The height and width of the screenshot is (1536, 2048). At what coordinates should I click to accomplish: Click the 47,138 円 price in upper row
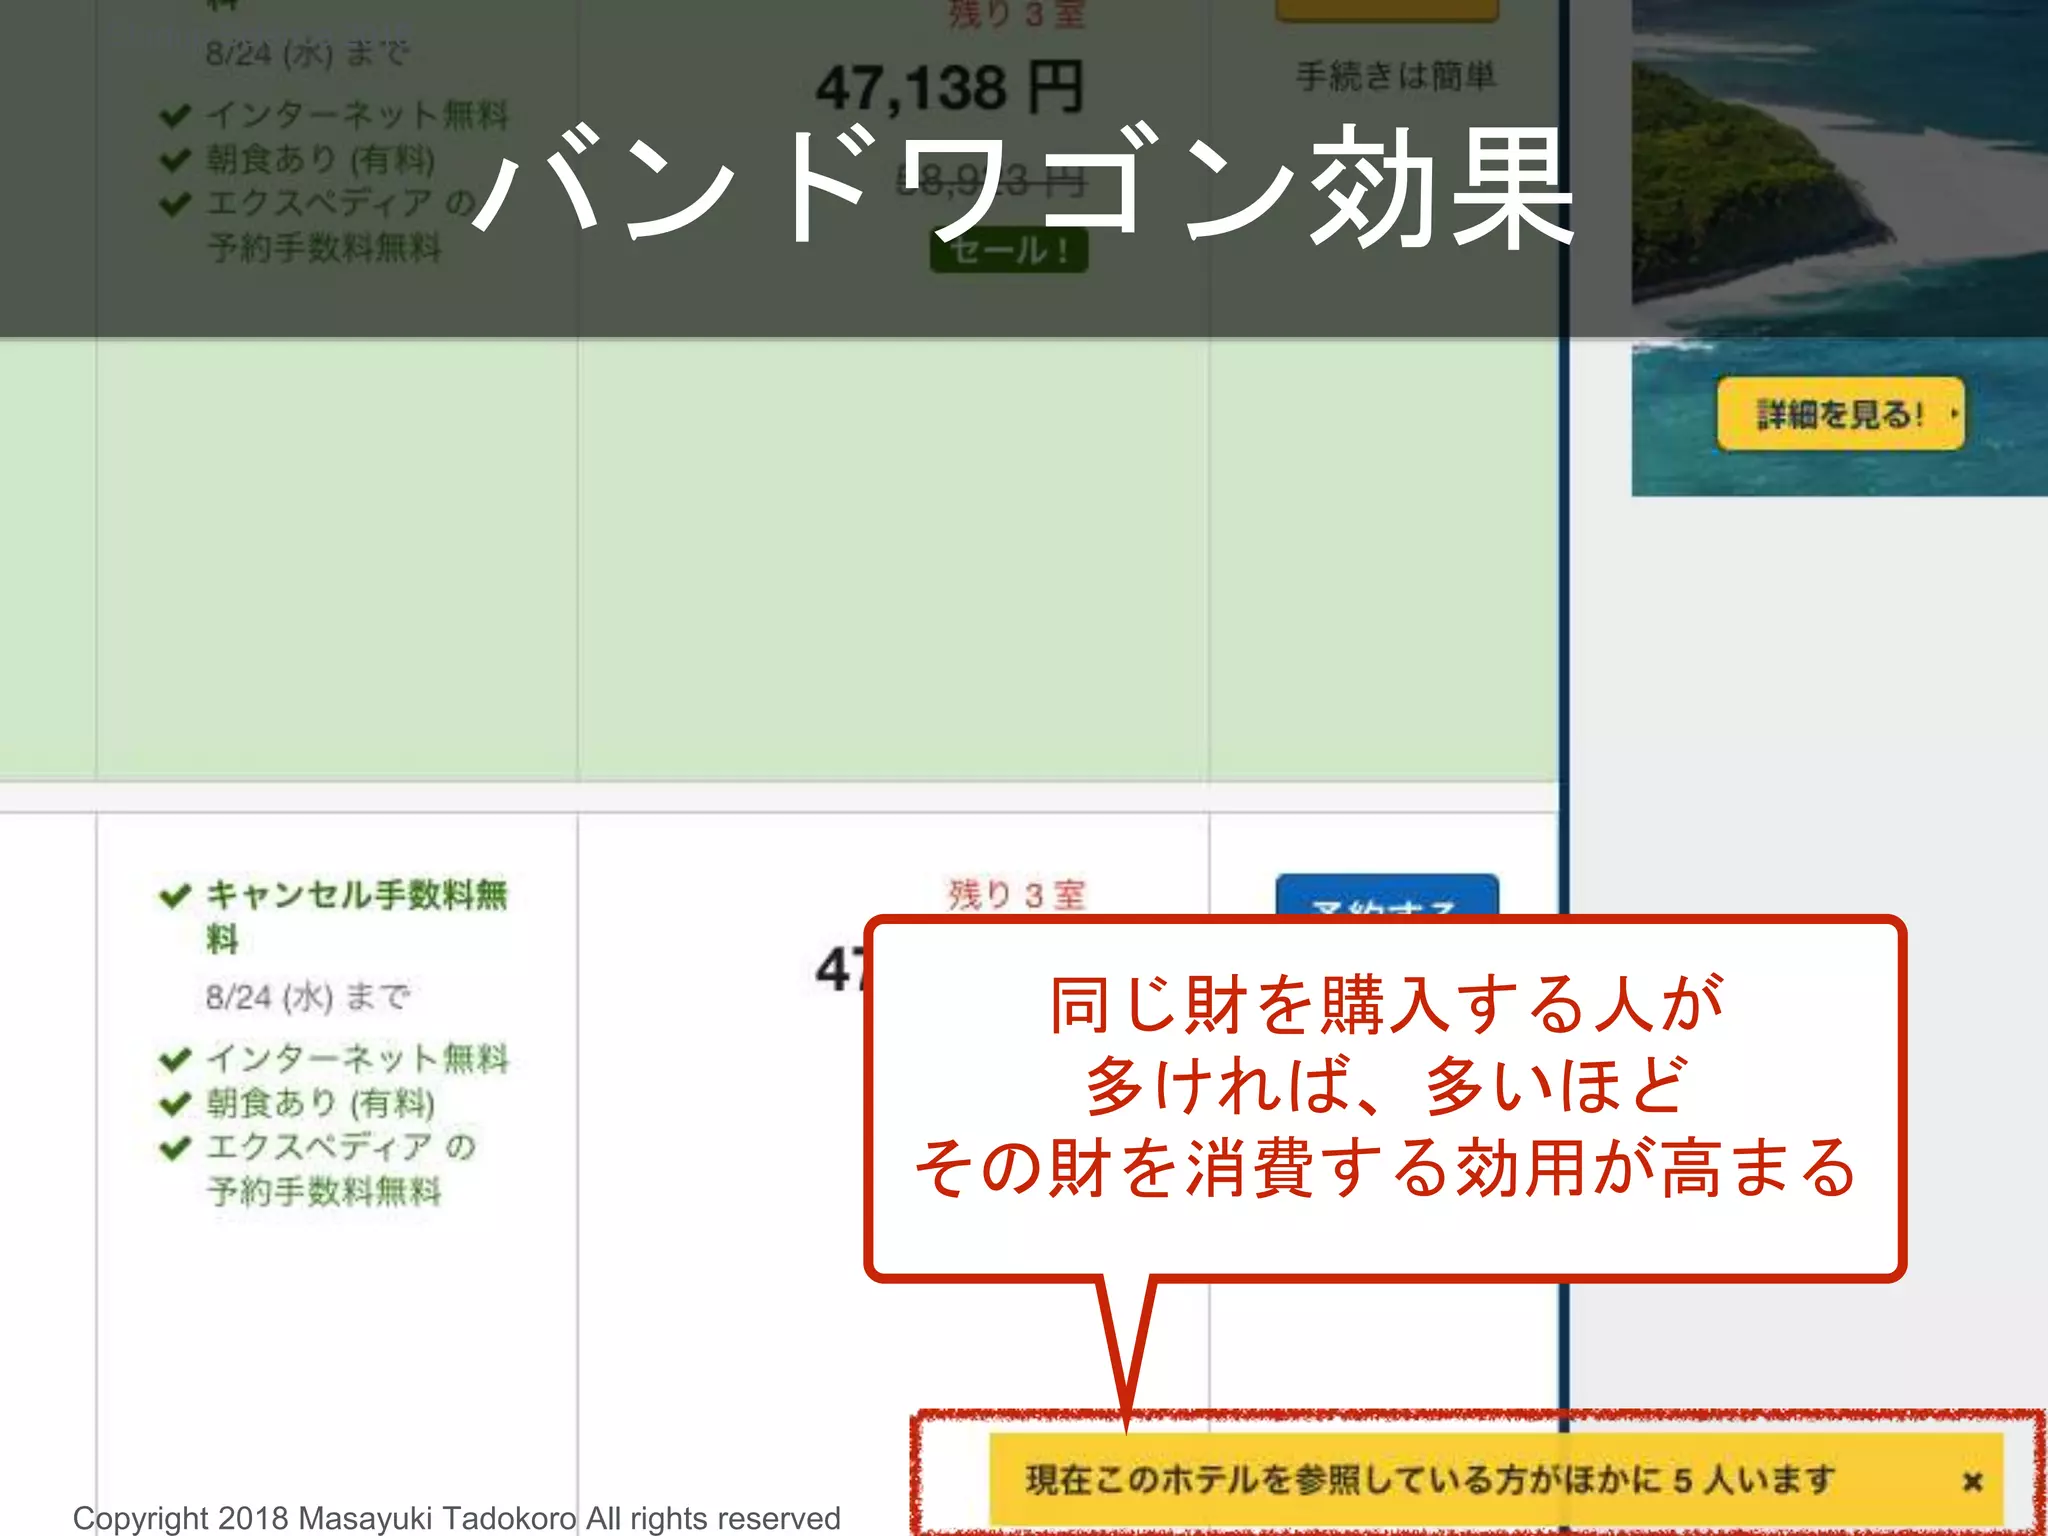pos(949,87)
